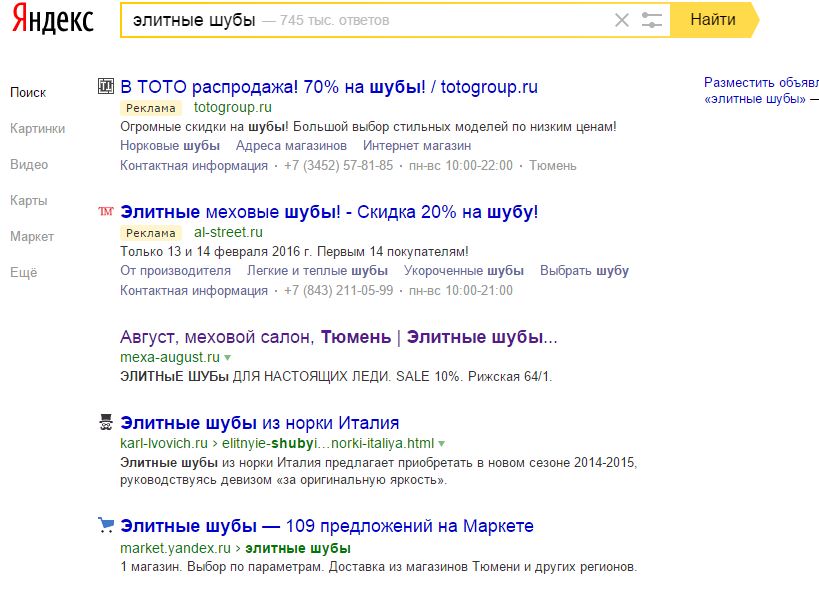Viewport: 819px width, 598px height.
Task: Select the Поиск tab
Action: pyautogui.click(x=28, y=92)
